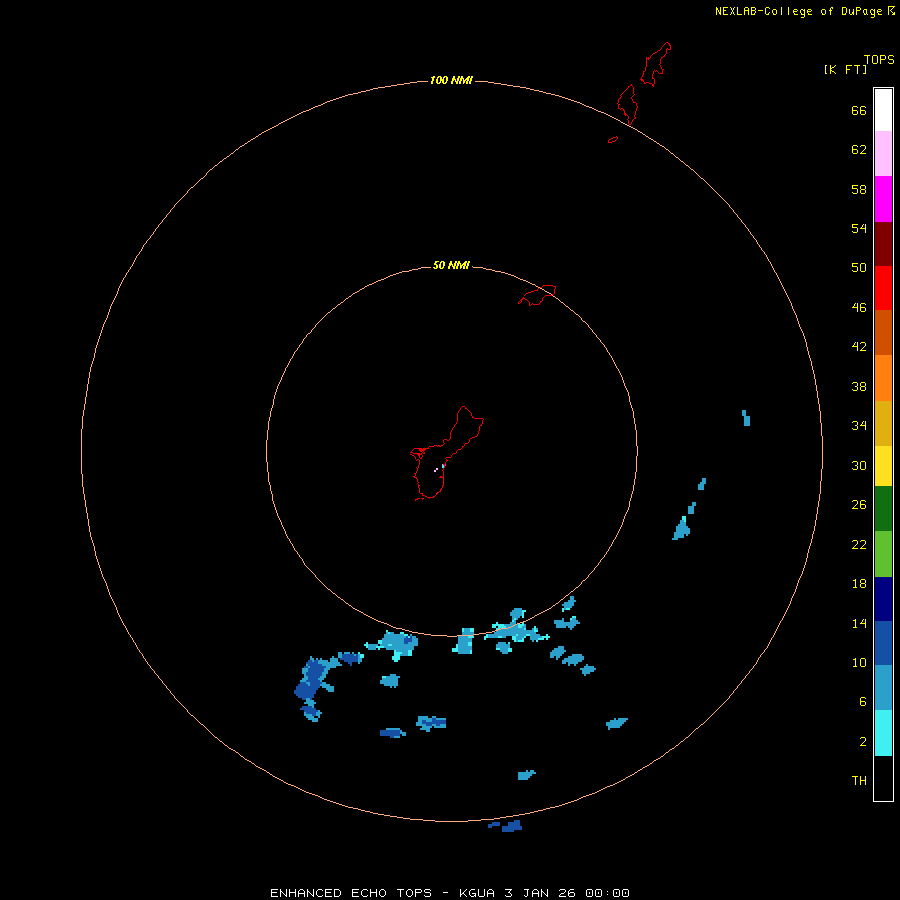The height and width of the screenshot is (900, 900).
Task: Select the bright red legend swatch
Action: [x=883, y=288]
